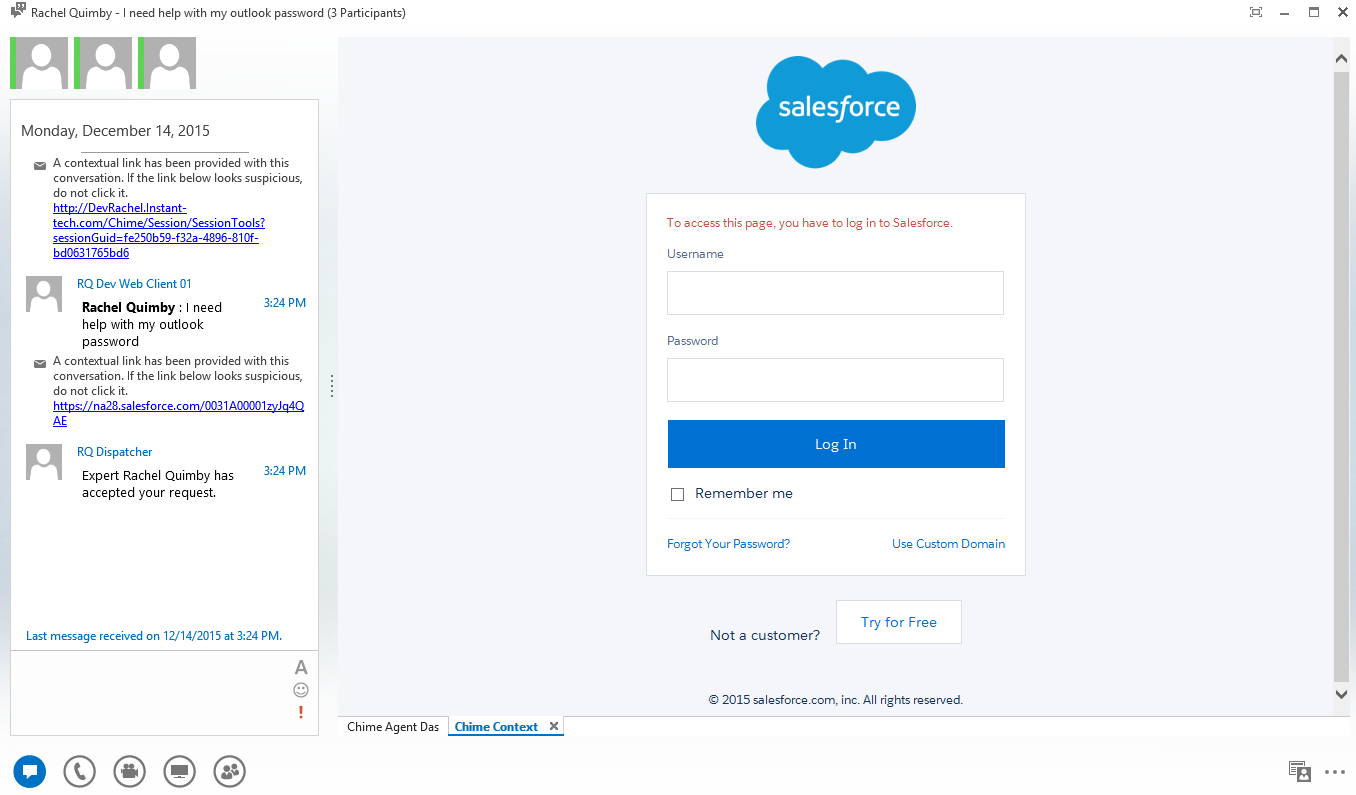This screenshot has height=795, width=1356.
Task: Click the RQ Dispatcher sender name
Action: point(115,452)
